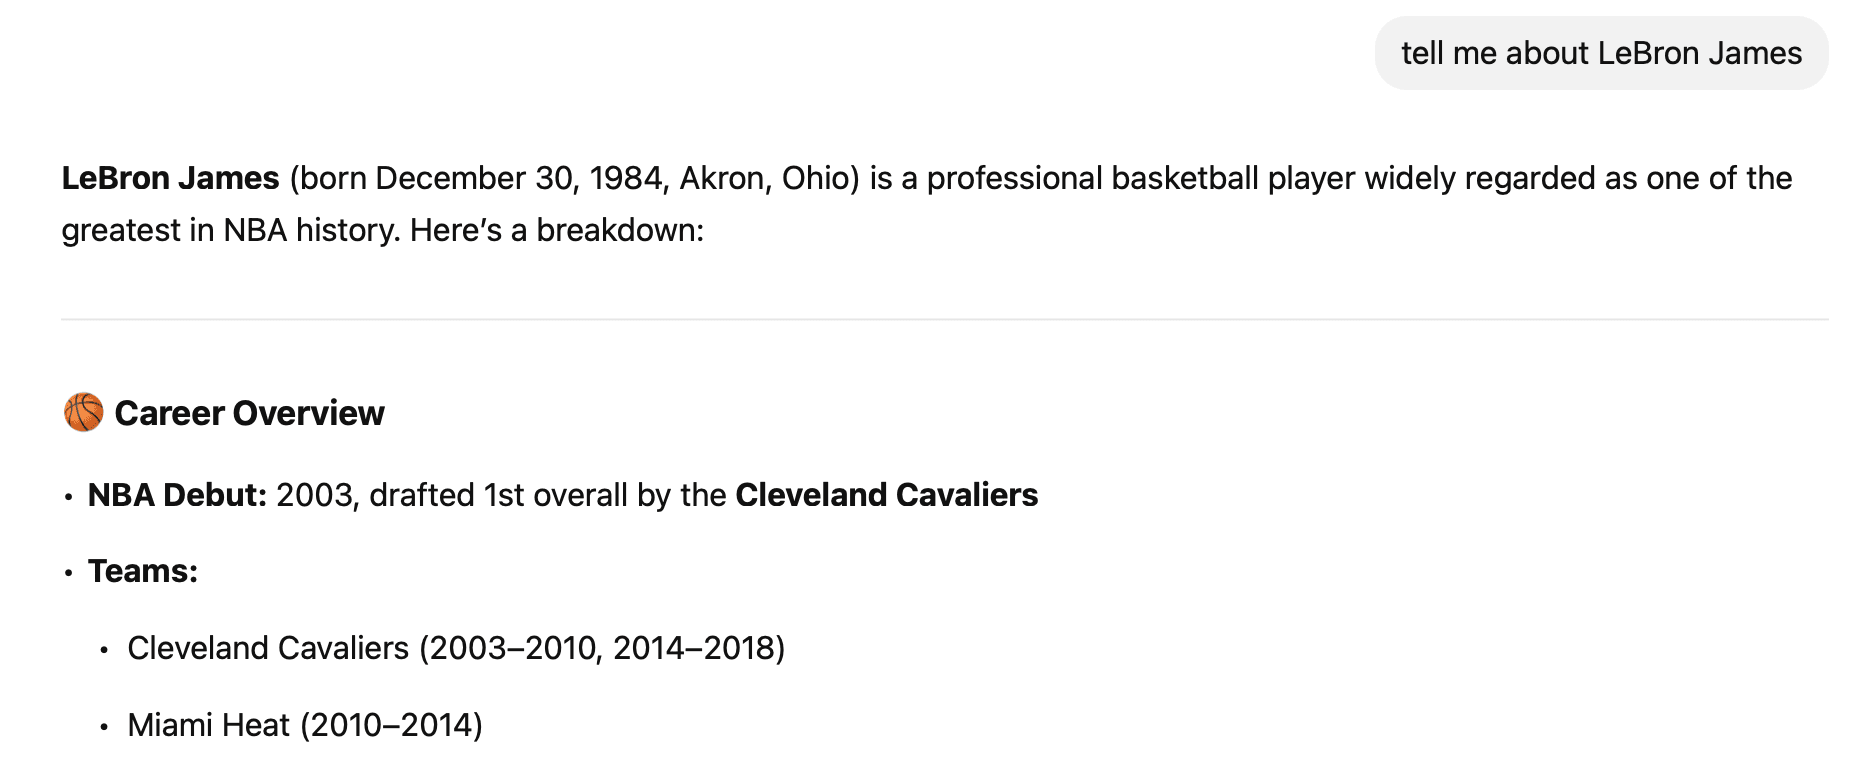Click the NBA Debut bold label
This screenshot has width=1855, height=782.
(x=177, y=495)
